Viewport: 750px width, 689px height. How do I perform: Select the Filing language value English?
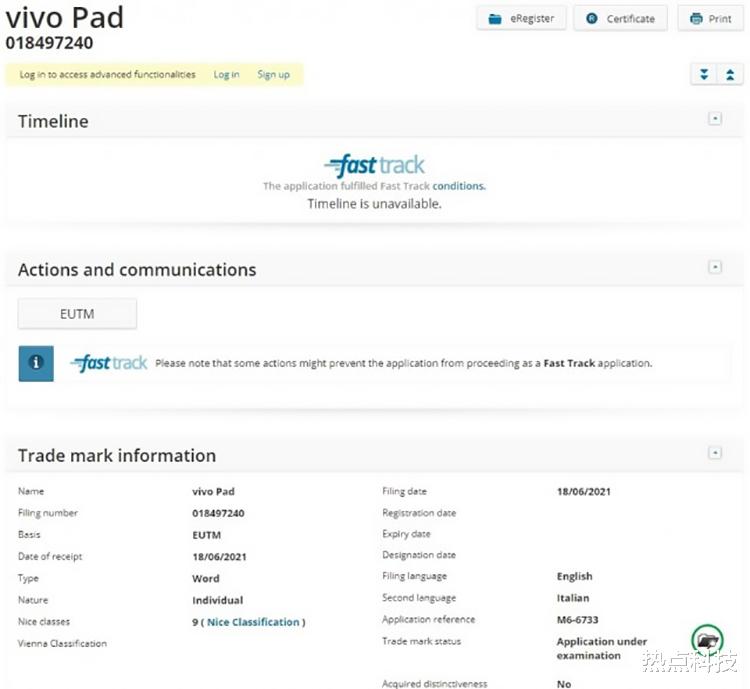[574, 576]
